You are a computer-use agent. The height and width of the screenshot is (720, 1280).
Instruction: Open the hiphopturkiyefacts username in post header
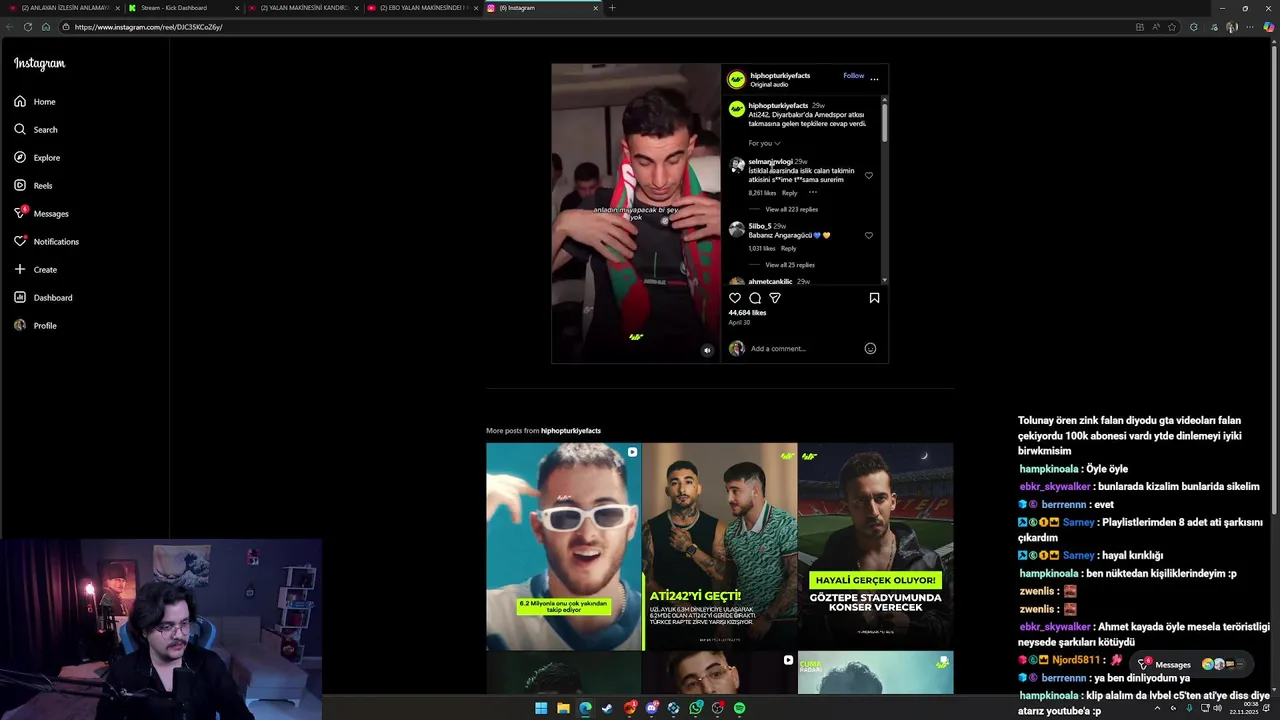(780, 75)
